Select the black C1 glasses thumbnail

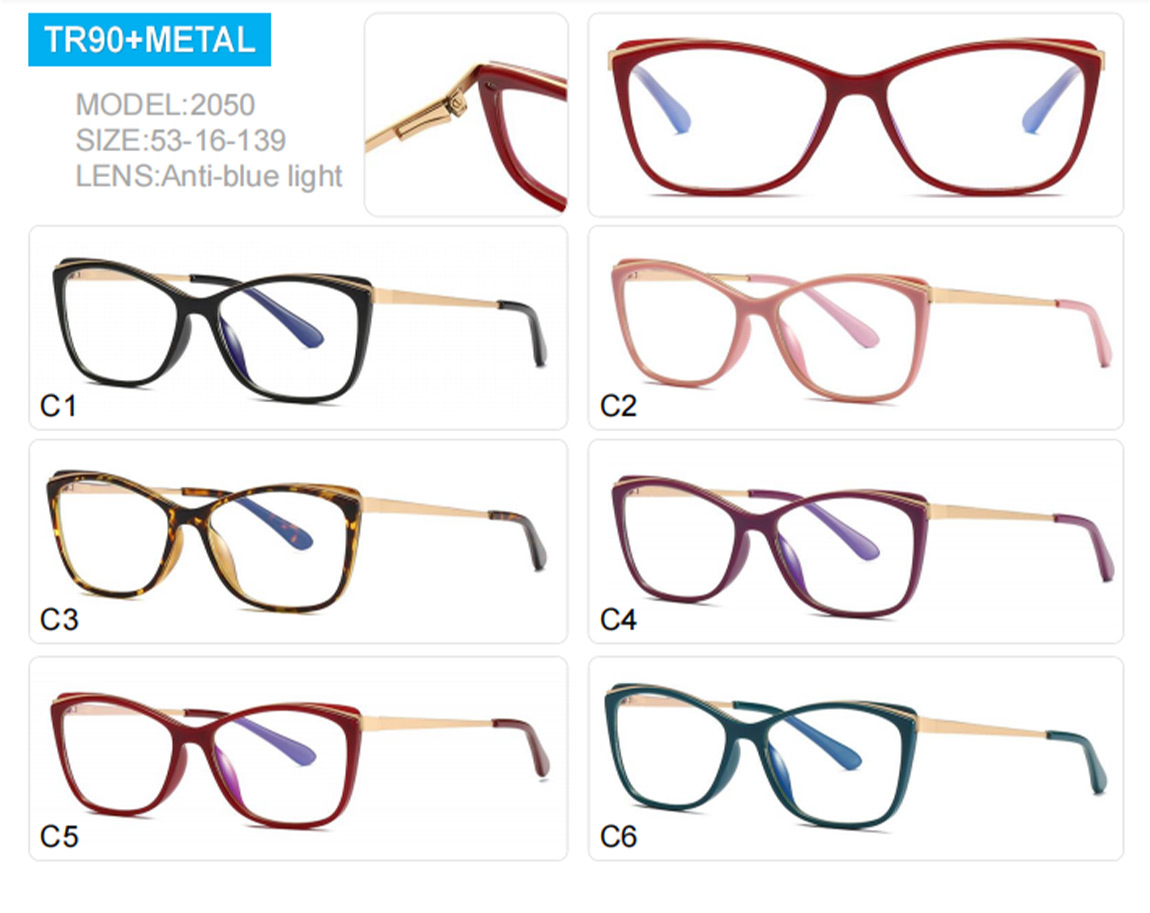point(298,328)
